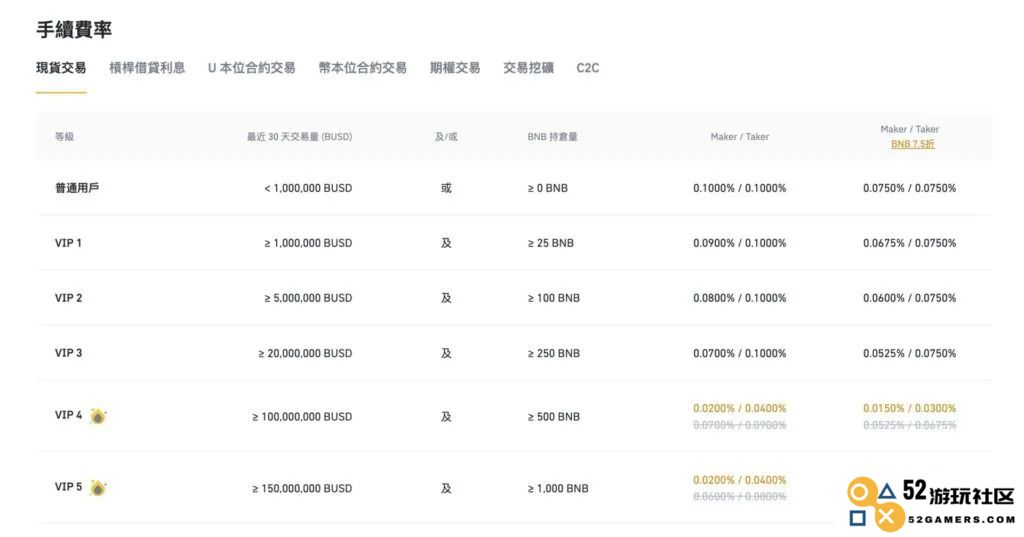Click the VIP 5 row label
The width and height of the screenshot is (1024, 537).
pyautogui.click(x=69, y=487)
